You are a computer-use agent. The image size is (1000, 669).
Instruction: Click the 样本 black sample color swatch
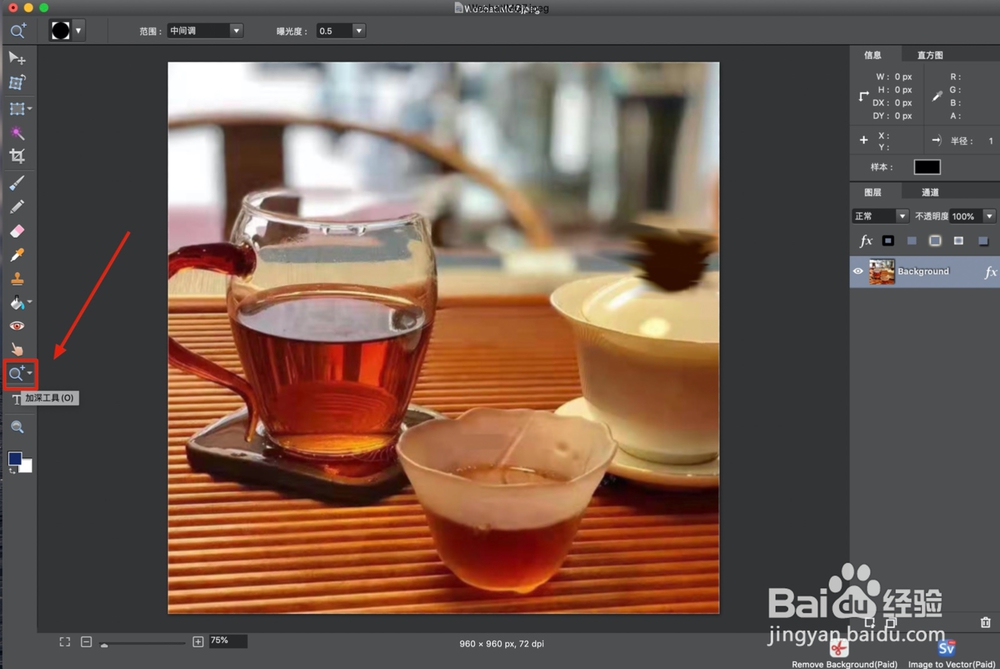click(927, 167)
